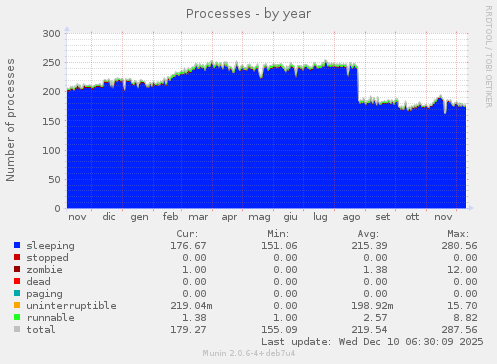Click uninterruptible current value 219.04m
Image resolution: width=497 pixels, height=364 pixels.
(x=191, y=306)
